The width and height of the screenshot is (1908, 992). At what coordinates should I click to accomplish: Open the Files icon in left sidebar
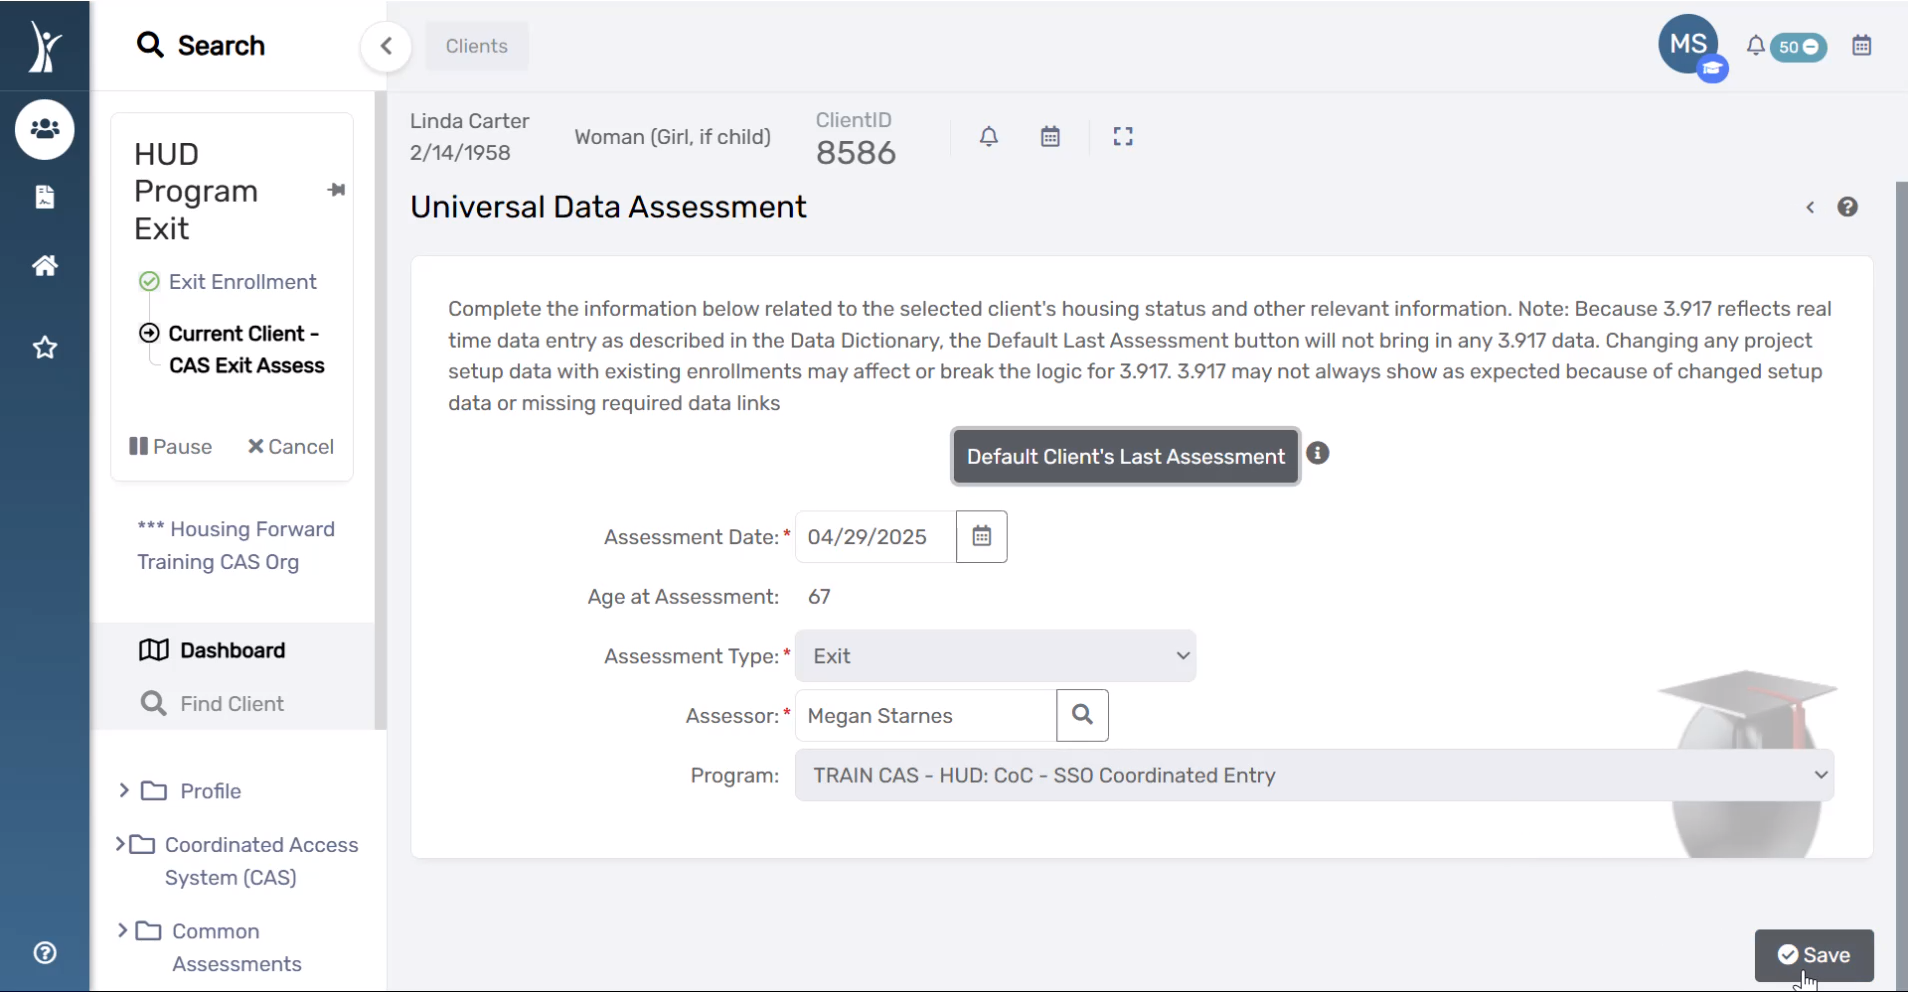click(x=44, y=197)
